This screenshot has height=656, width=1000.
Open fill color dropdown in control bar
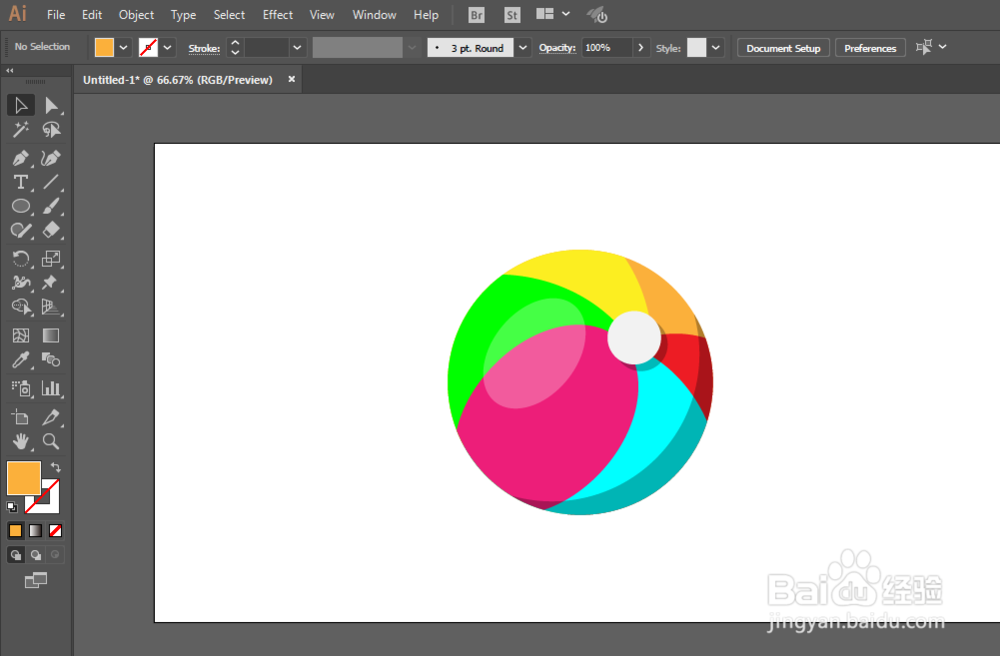click(123, 48)
